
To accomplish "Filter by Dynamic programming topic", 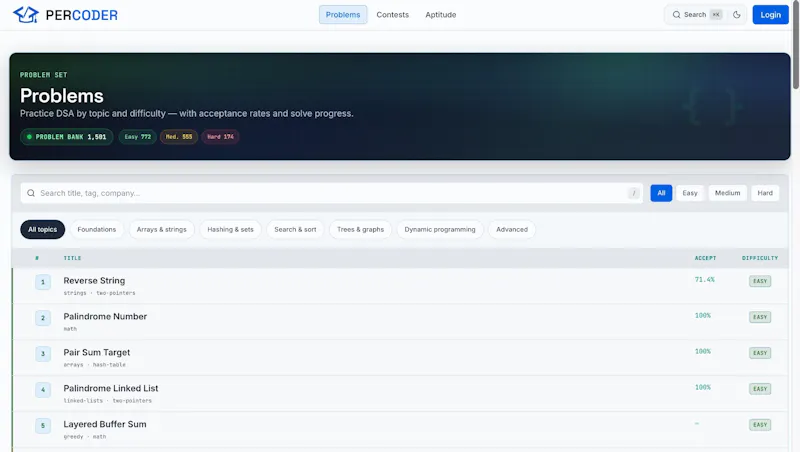I will click(x=440, y=230).
